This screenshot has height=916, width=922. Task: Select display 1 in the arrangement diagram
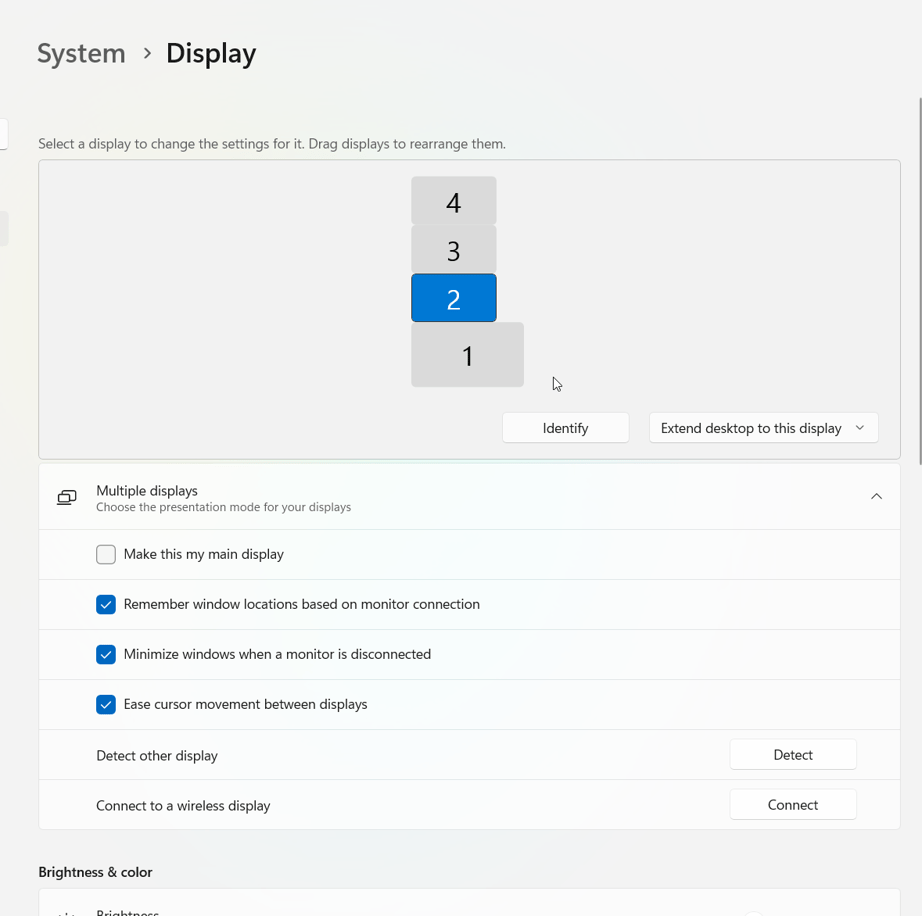[467, 354]
